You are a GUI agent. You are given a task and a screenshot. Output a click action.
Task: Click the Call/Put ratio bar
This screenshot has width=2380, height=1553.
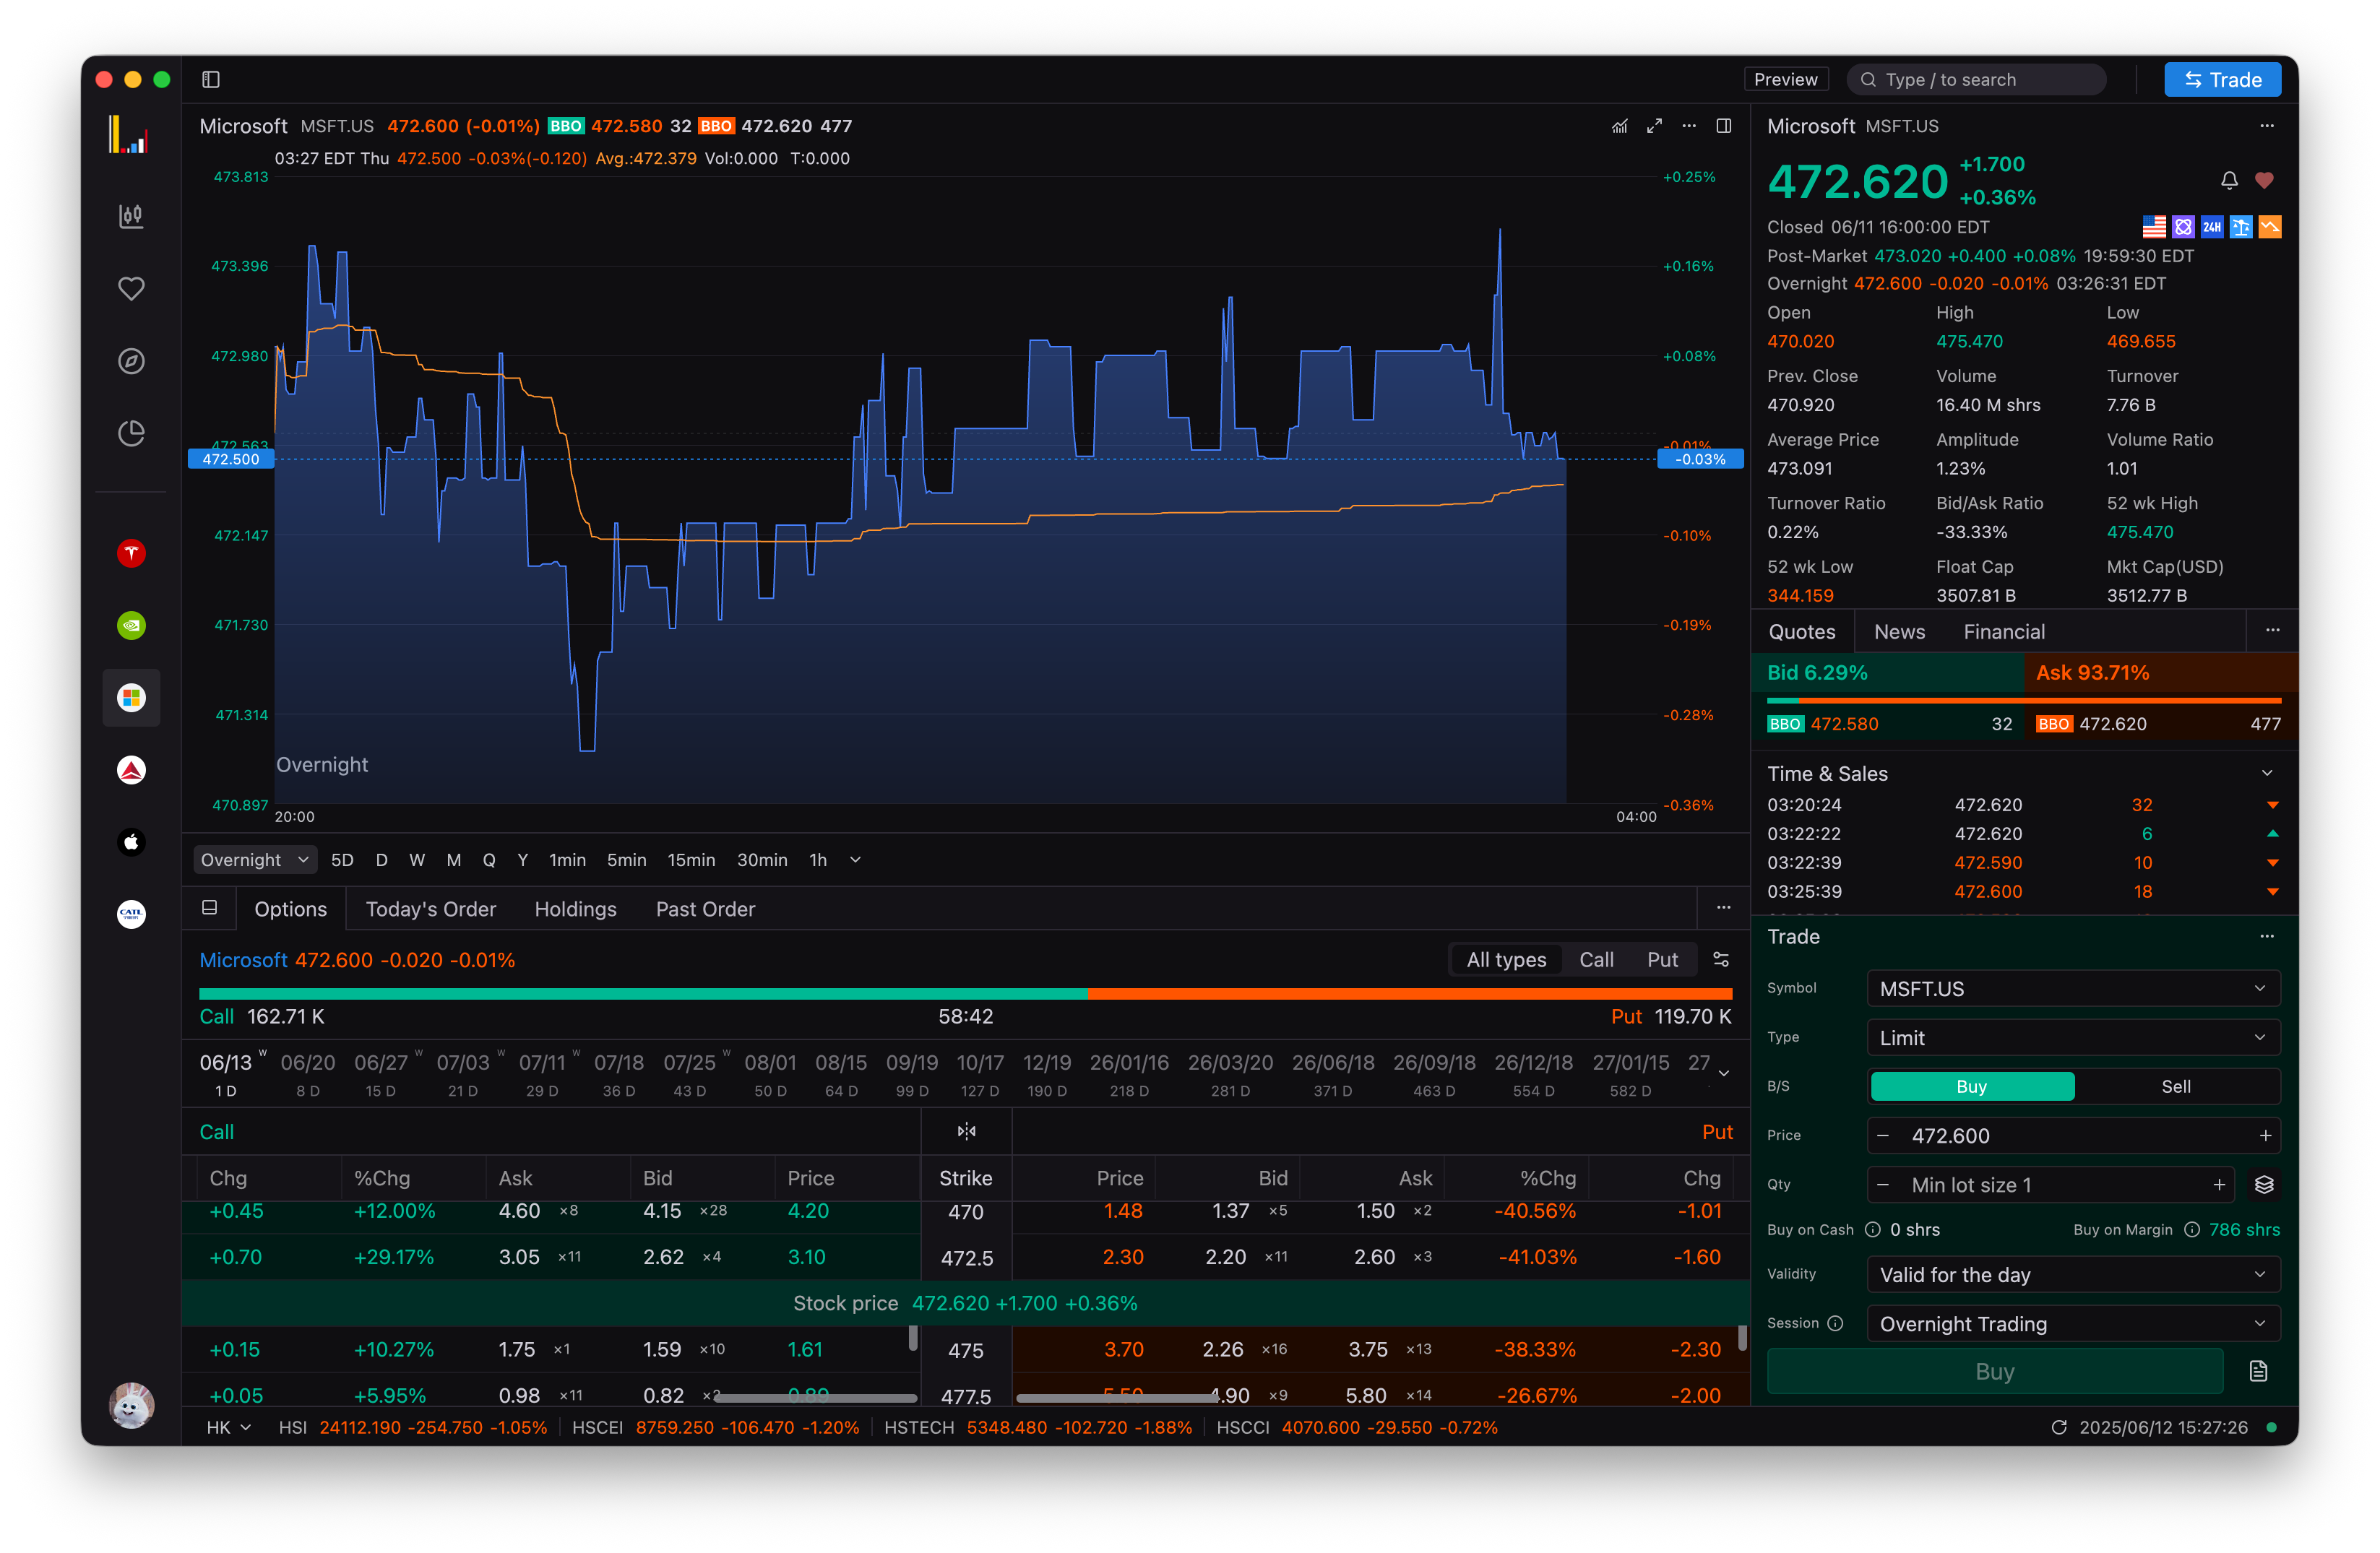pyautogui.click(x=965, y=994)
